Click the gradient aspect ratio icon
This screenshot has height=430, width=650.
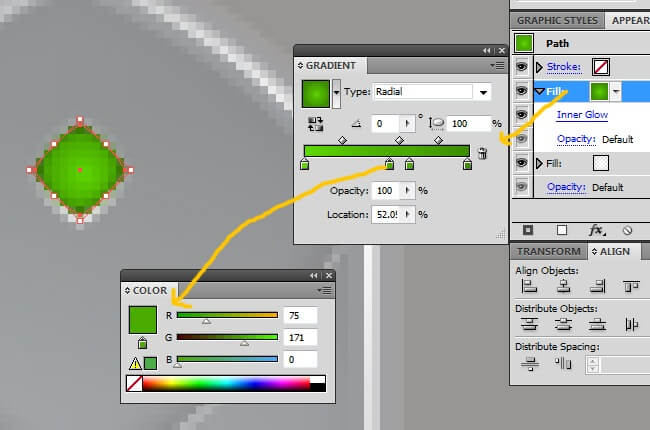coord(436,123)
